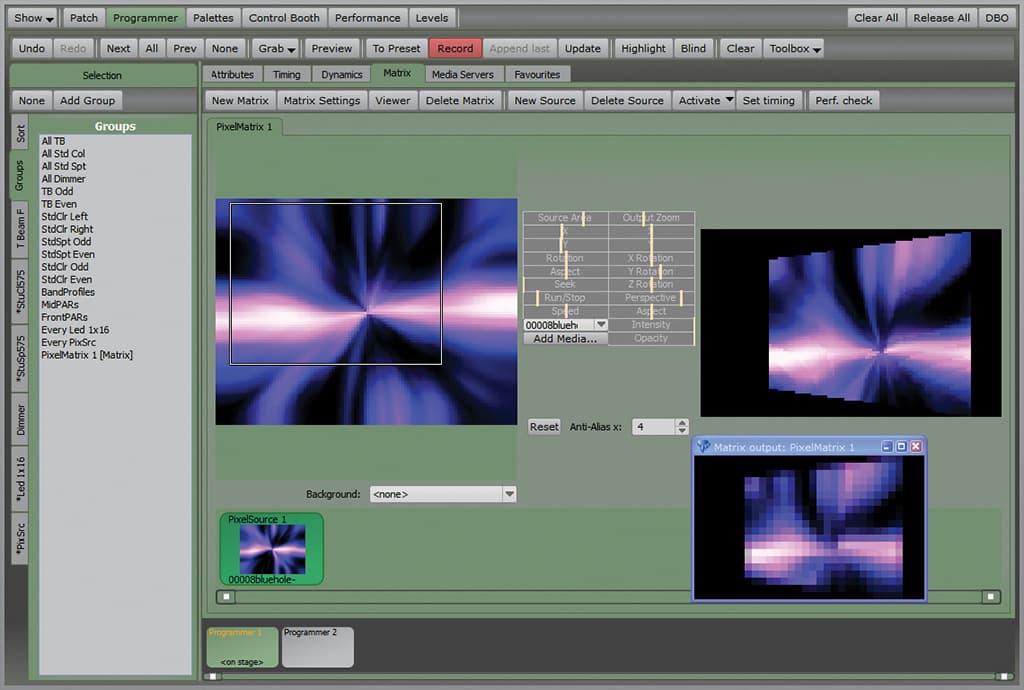Screen dimensions: 1024x690
Task: Select the FrontPARs group
Action: point(64,317)
